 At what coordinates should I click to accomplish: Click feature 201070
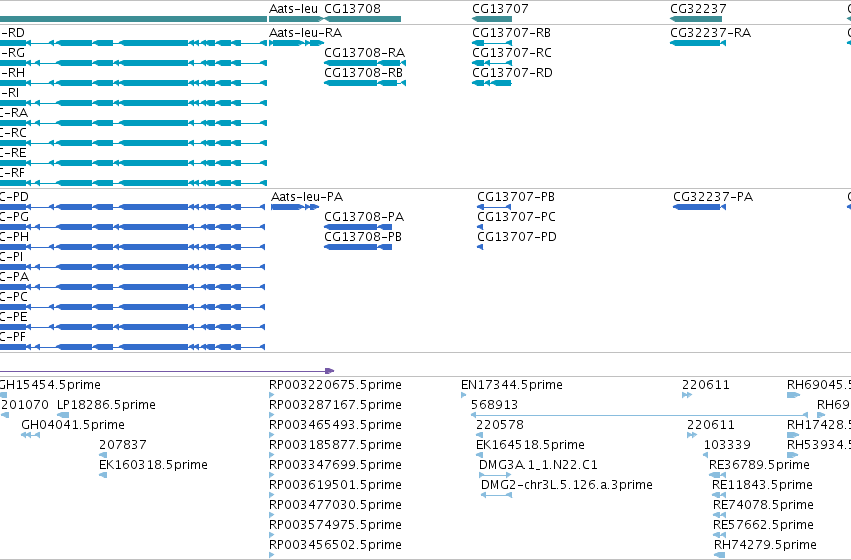pos(5,415)
